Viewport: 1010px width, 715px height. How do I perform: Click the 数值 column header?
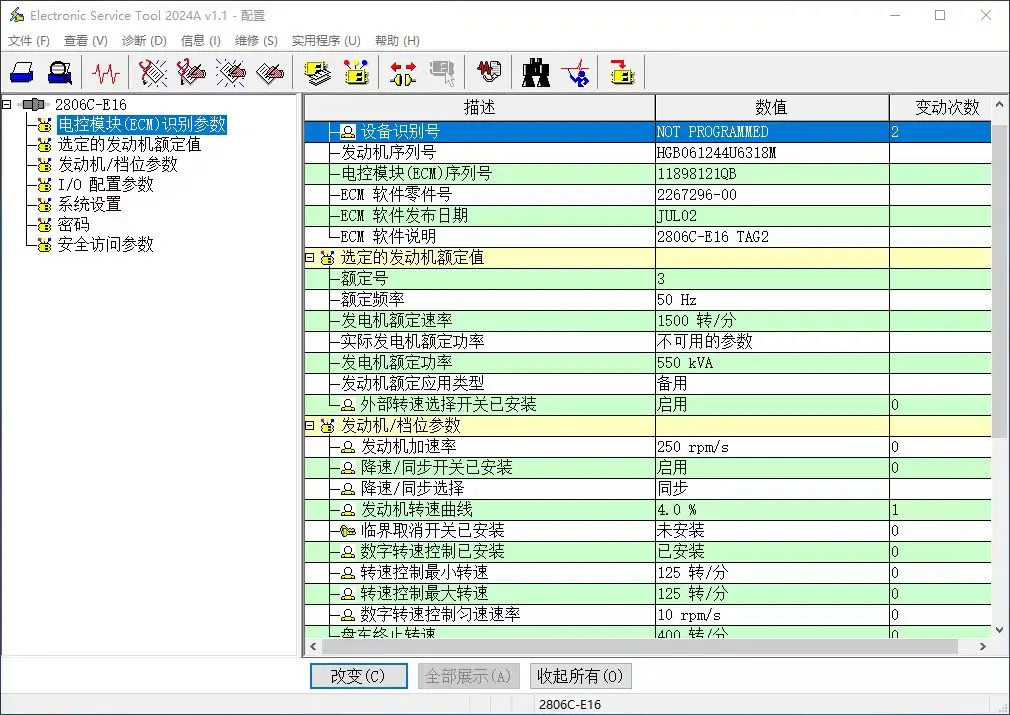[772, 108]
